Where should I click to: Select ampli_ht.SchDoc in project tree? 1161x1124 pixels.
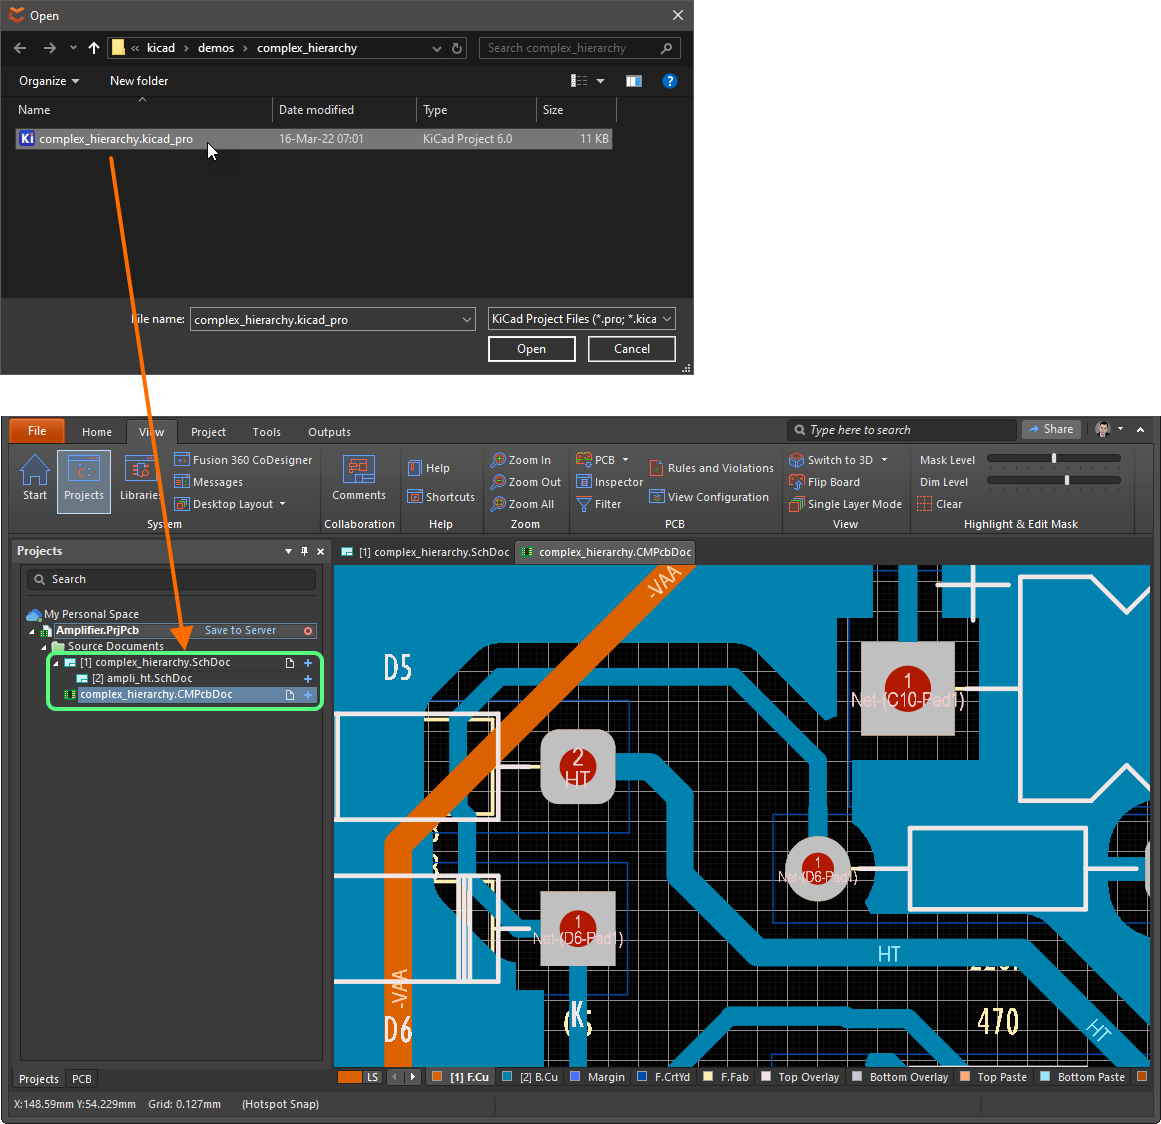click(149, 678)
